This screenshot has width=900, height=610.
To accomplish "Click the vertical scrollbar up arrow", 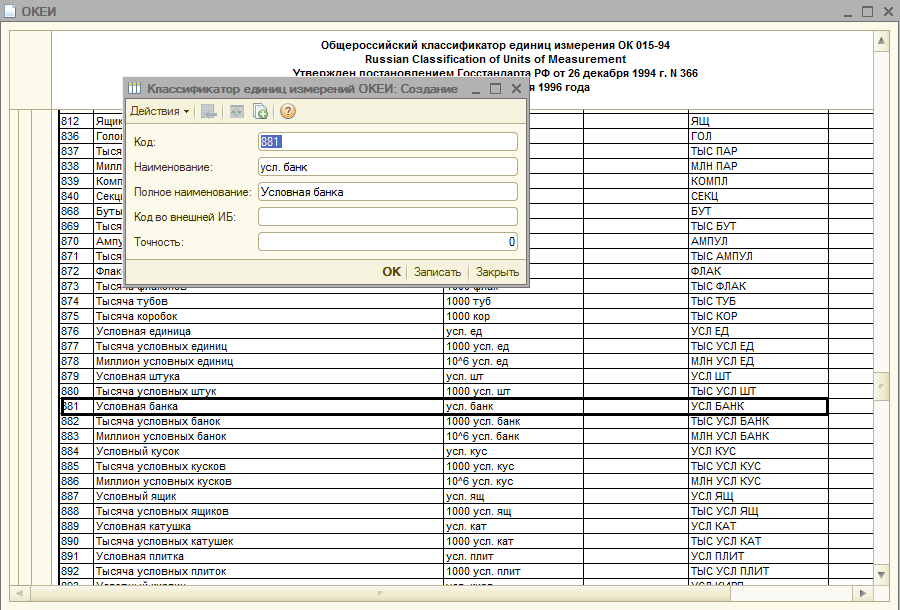I will pyautogui.click(x=883, y=42).
